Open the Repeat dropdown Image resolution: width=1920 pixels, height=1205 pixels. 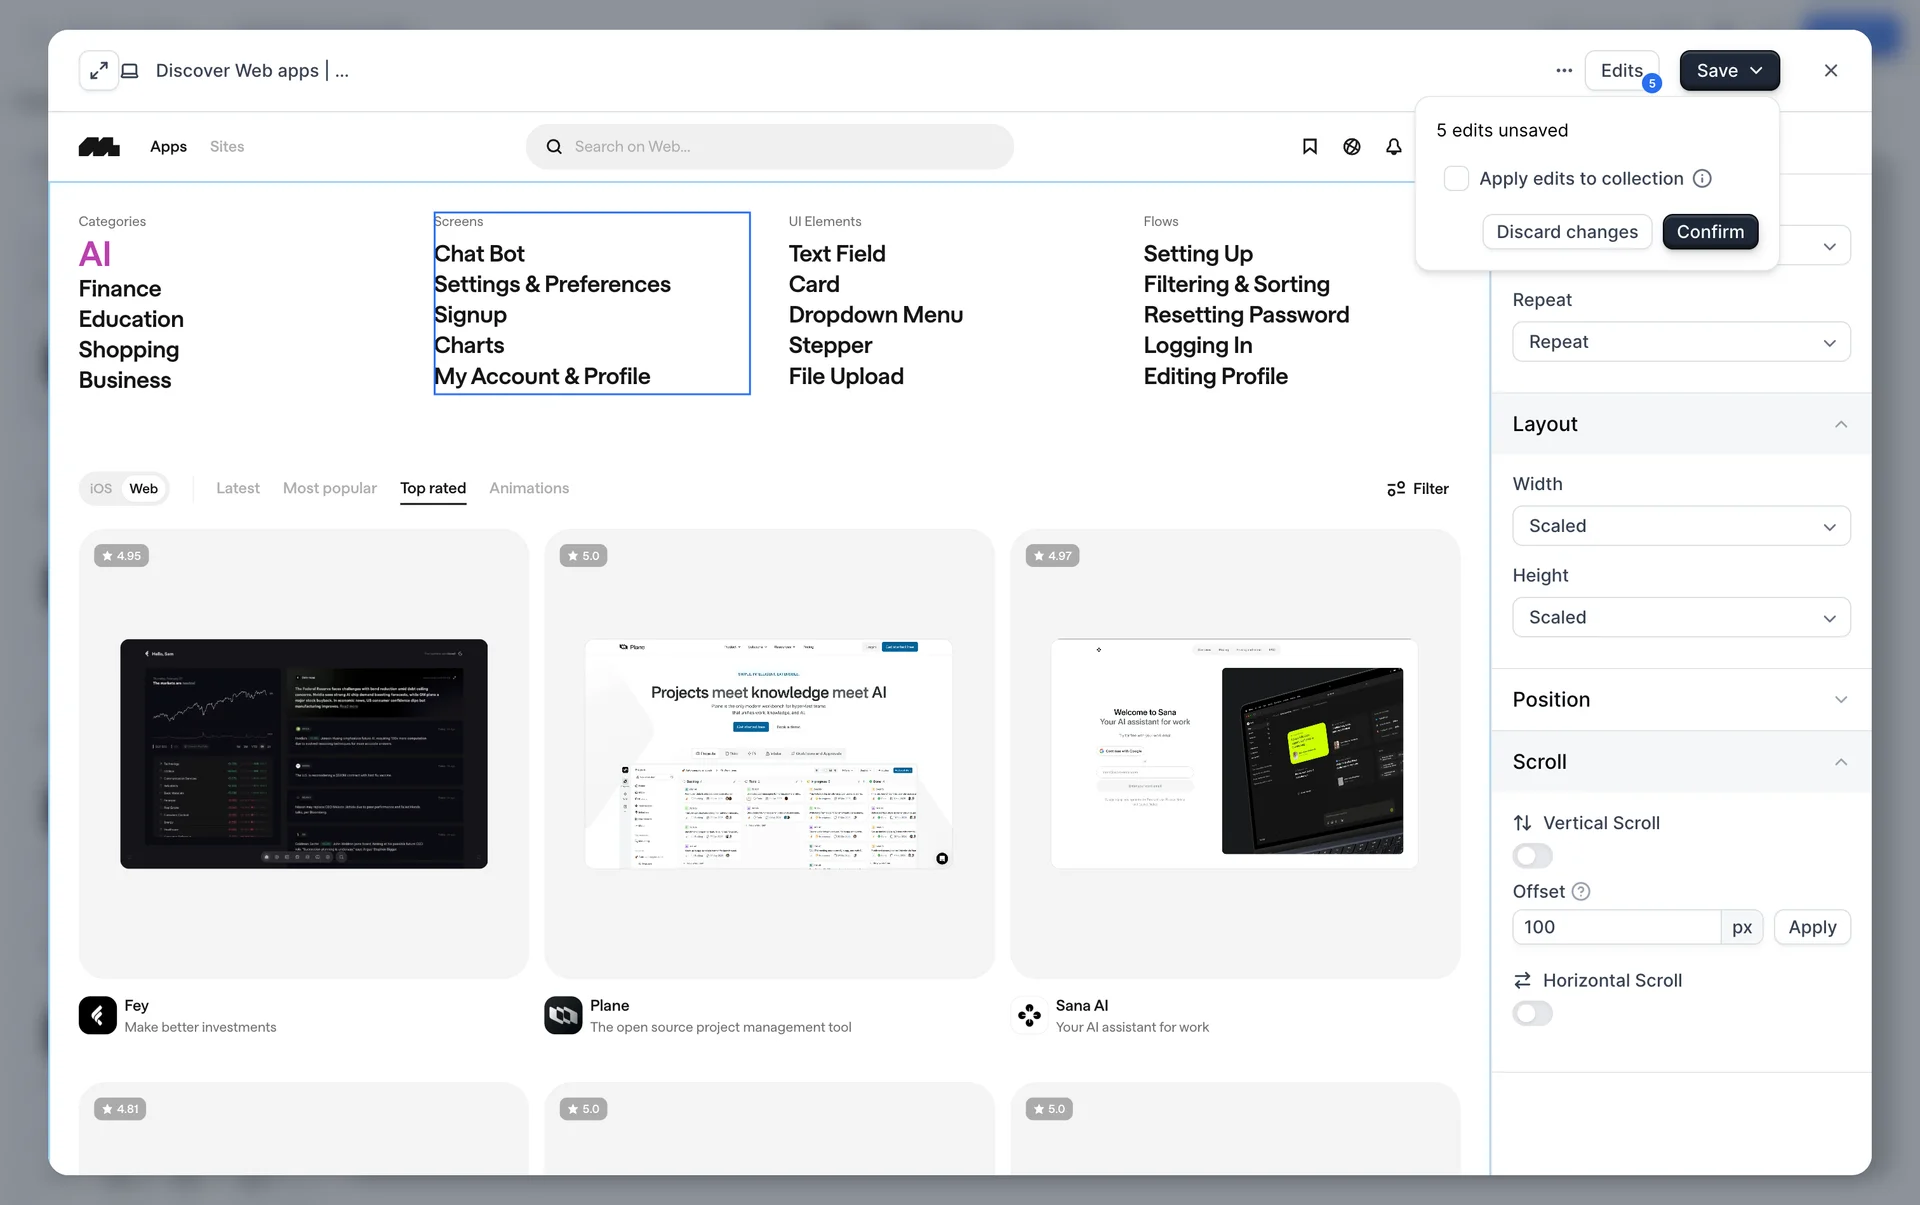(1680, 342)
